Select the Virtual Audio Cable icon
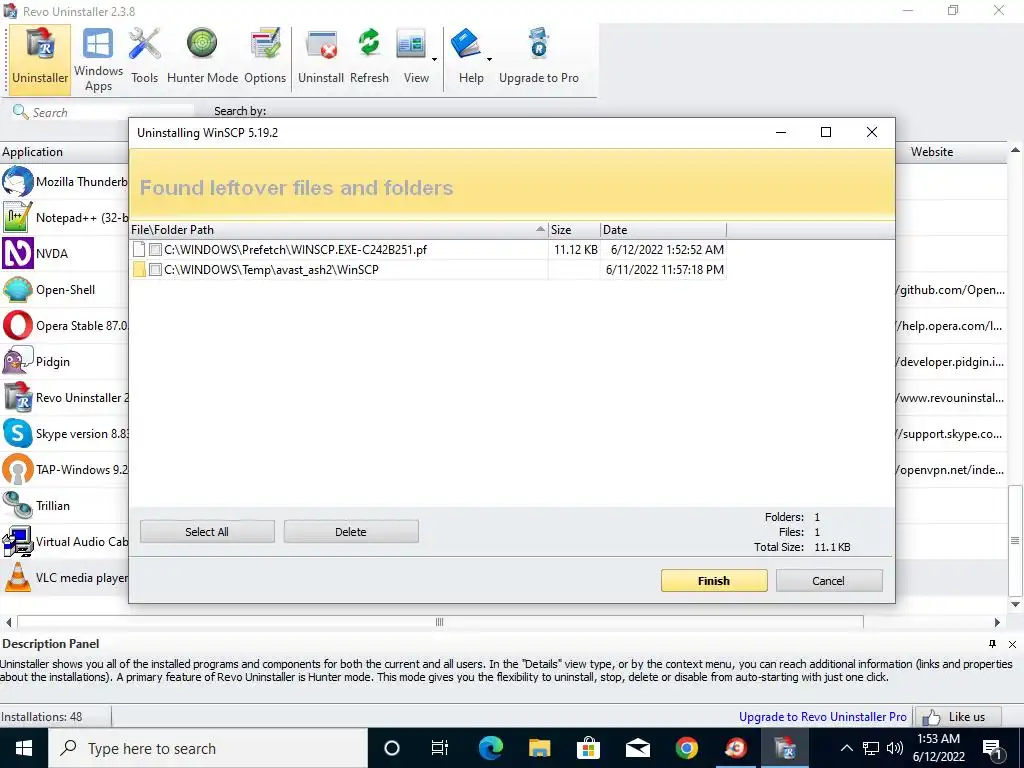This screenshot has width=1024, height=768. click(18, 541)
